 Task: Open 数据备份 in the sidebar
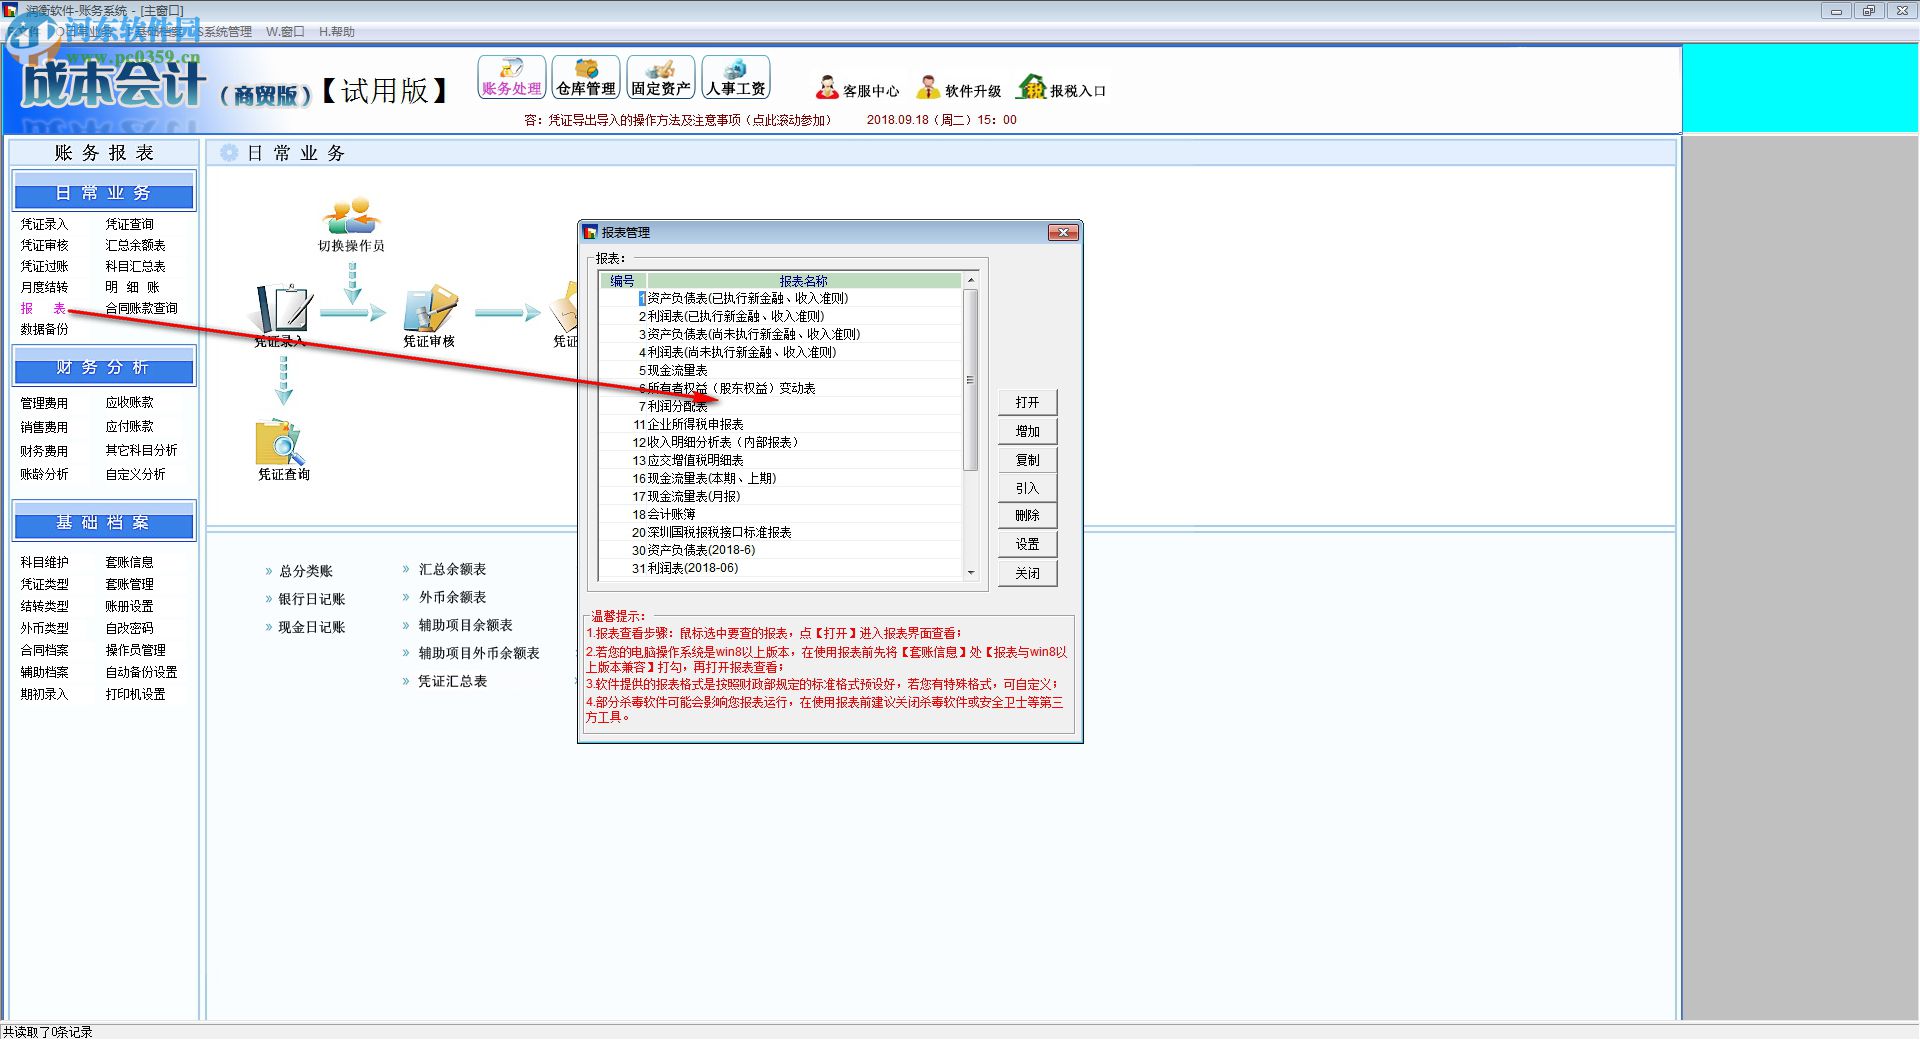44,329
